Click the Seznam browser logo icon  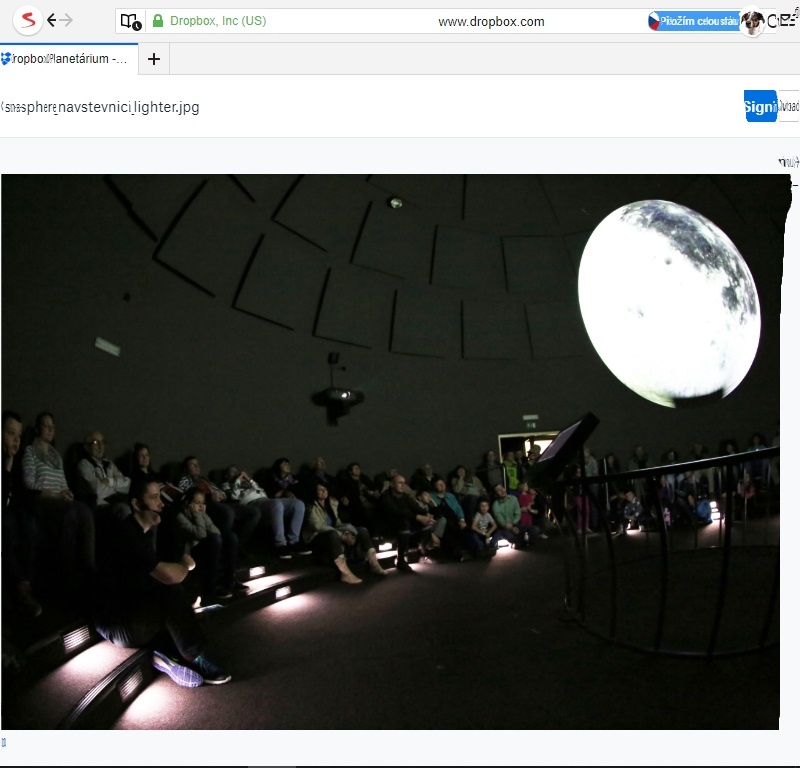coord(29,20)
